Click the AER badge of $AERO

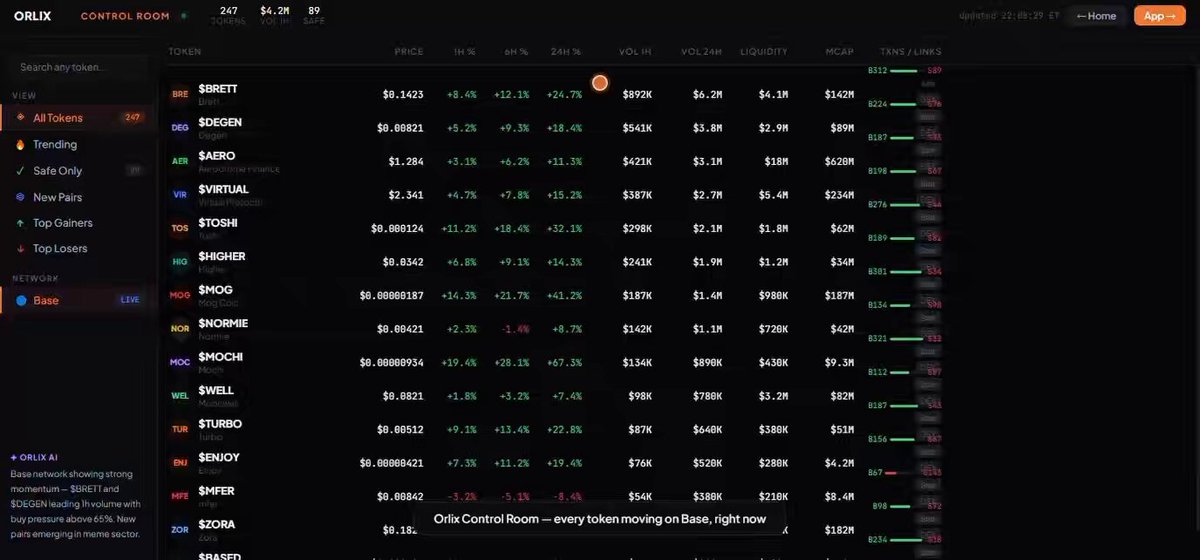[x=180, y=161]
